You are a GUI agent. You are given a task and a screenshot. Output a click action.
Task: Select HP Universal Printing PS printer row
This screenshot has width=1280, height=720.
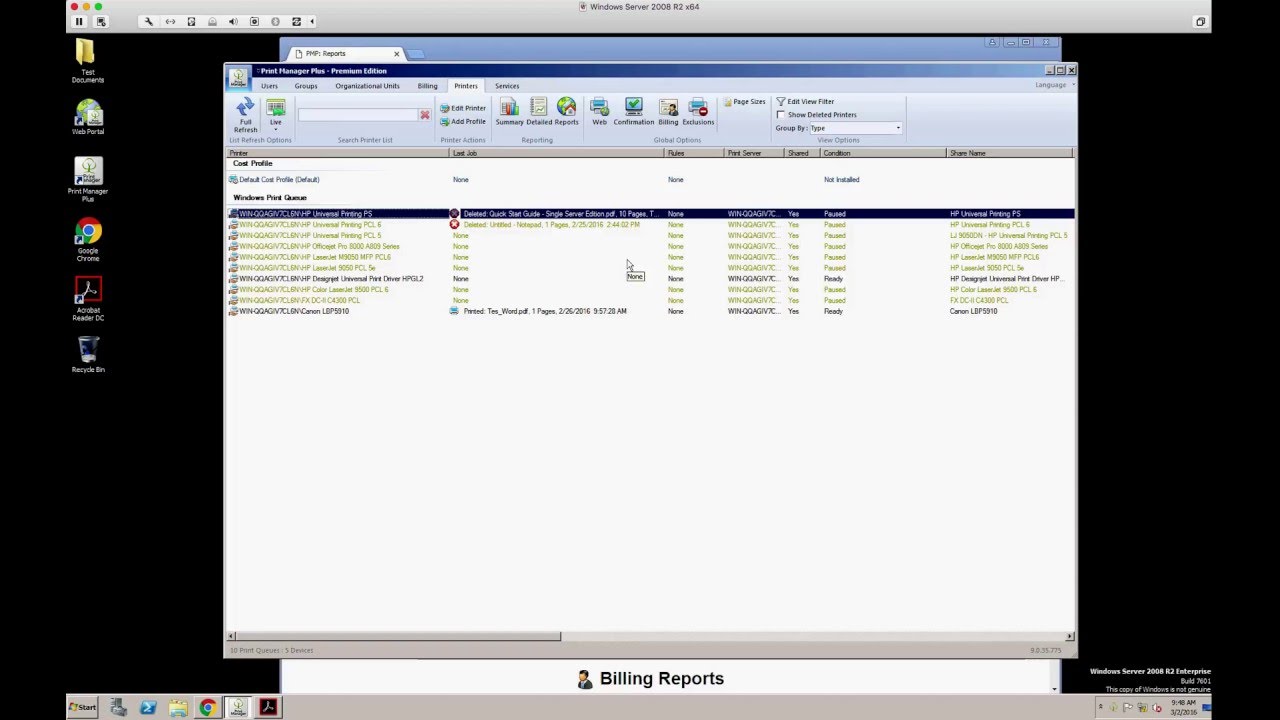pyautogui.click(x=650, y=214)
